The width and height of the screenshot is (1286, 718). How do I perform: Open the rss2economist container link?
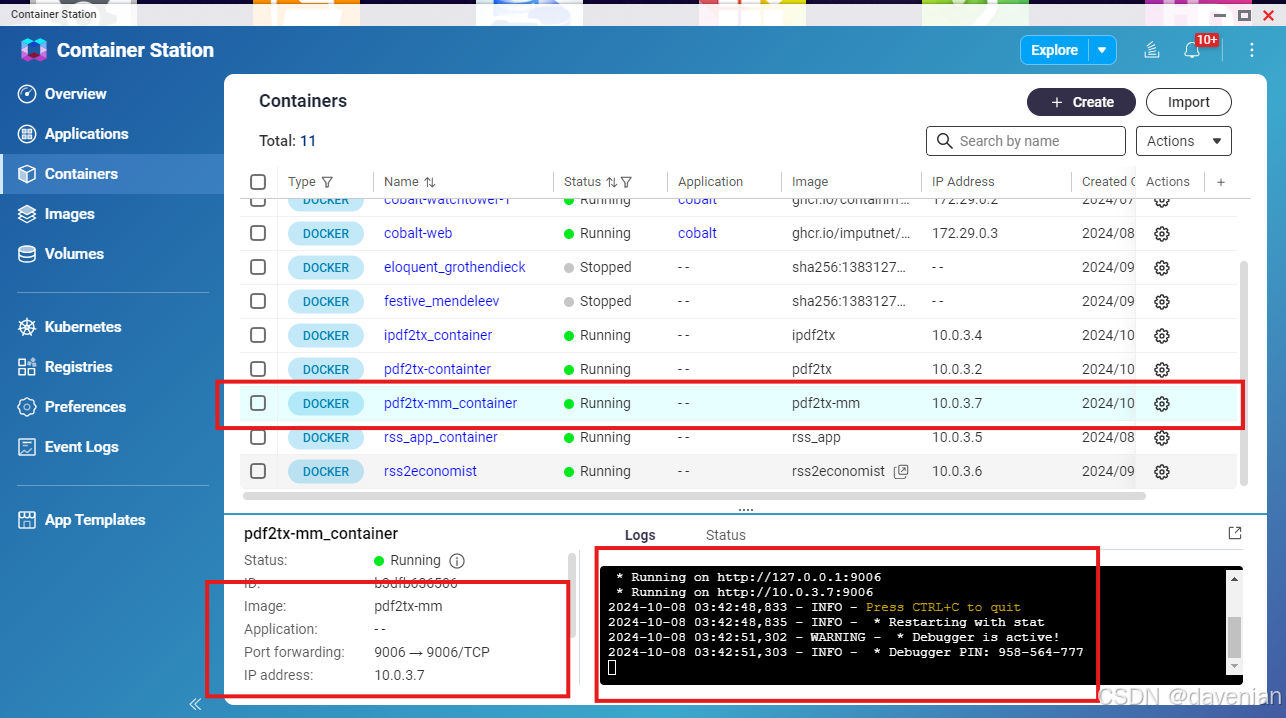431,471
